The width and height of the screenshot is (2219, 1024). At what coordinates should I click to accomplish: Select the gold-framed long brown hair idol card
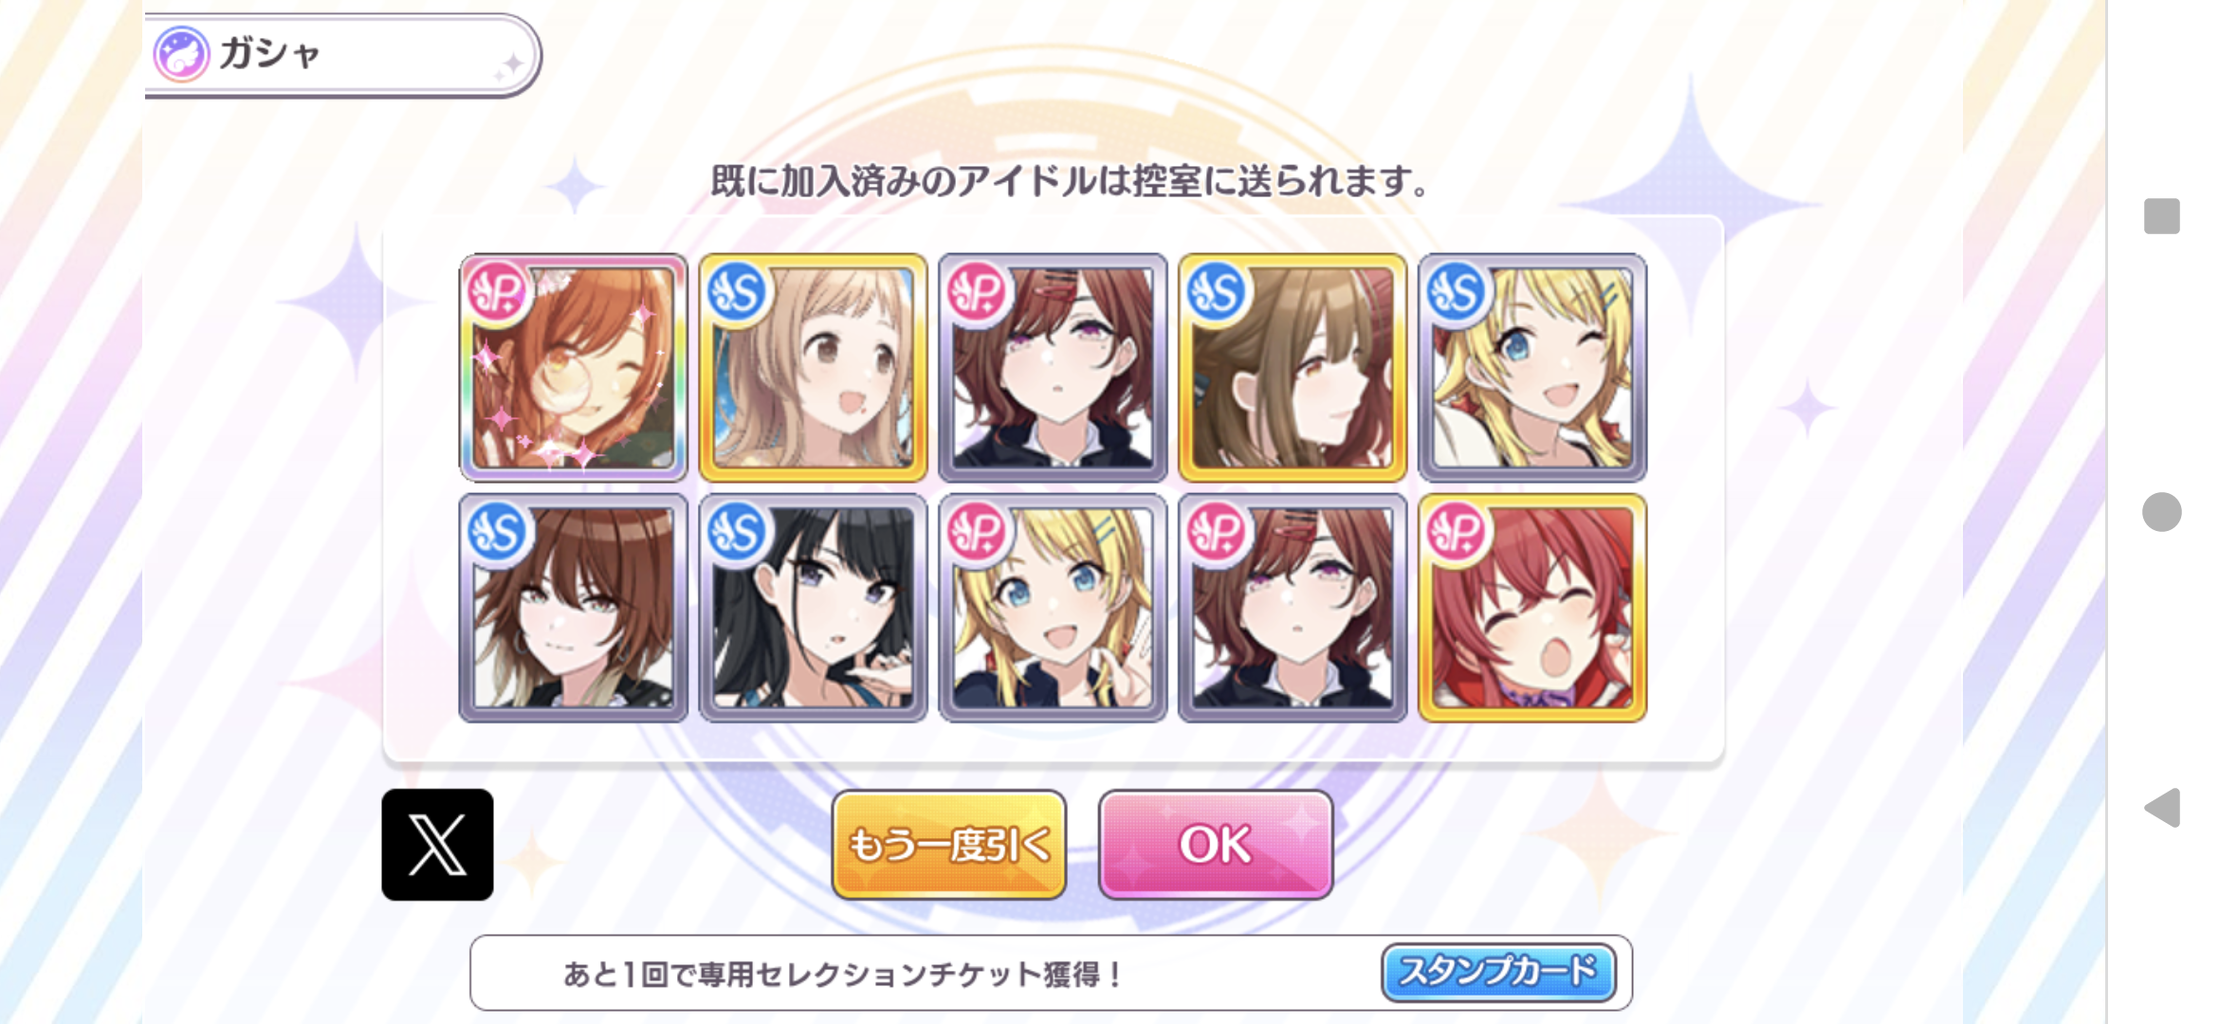click(x=1292, y=367)
